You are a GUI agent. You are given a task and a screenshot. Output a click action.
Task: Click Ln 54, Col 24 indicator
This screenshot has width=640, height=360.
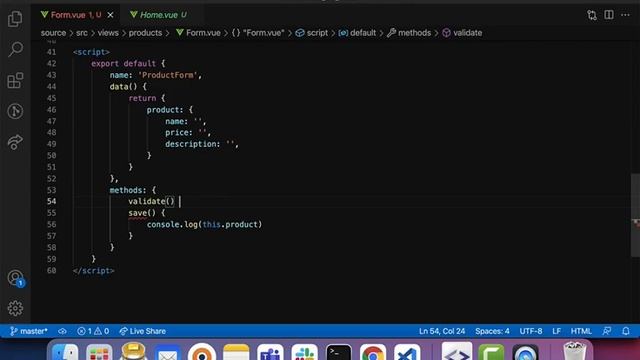click(x=442, y=331)
